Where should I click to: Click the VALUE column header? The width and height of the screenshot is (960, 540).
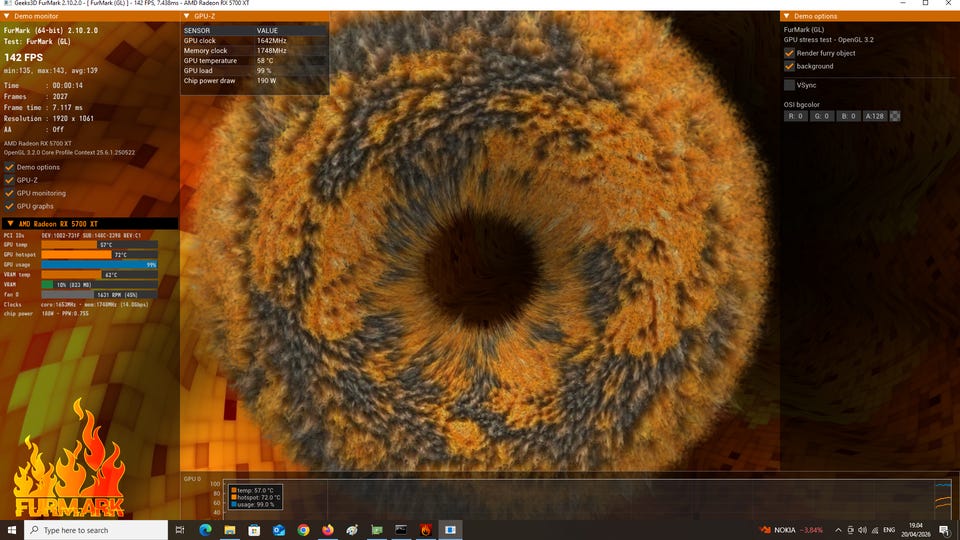pos(267,31)
